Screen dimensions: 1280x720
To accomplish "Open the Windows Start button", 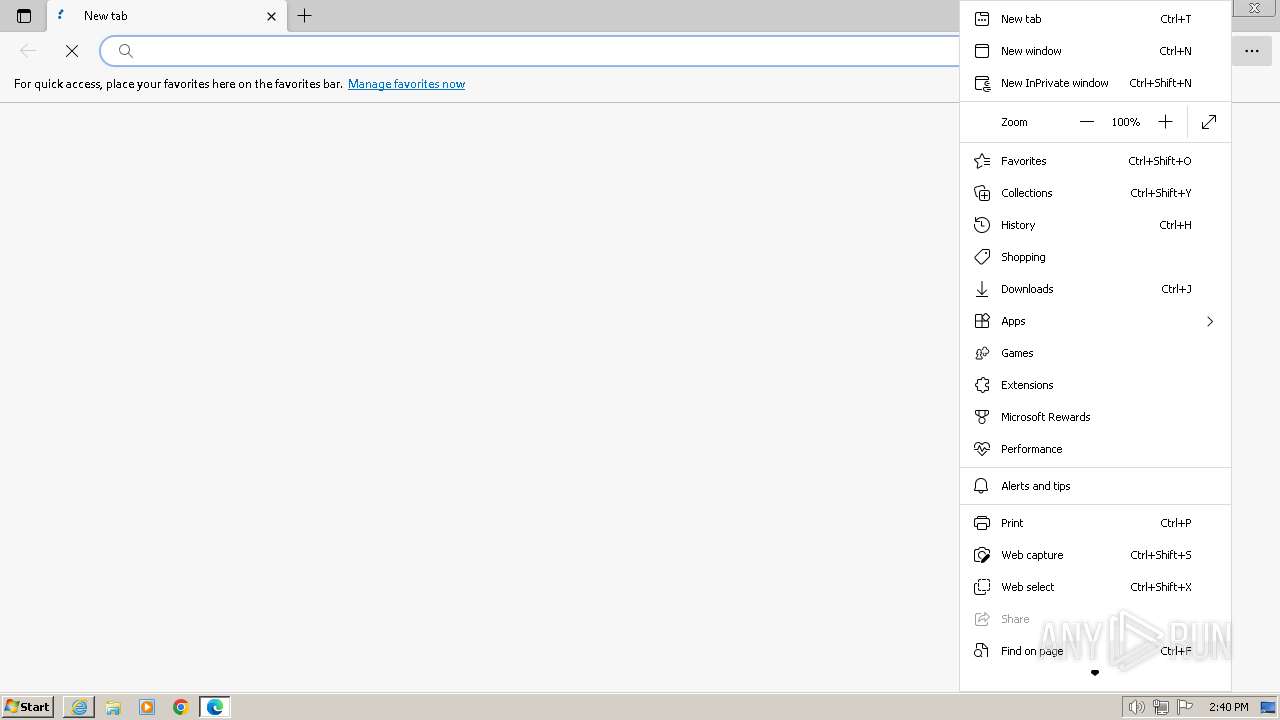I will click(x=28, y=707).
